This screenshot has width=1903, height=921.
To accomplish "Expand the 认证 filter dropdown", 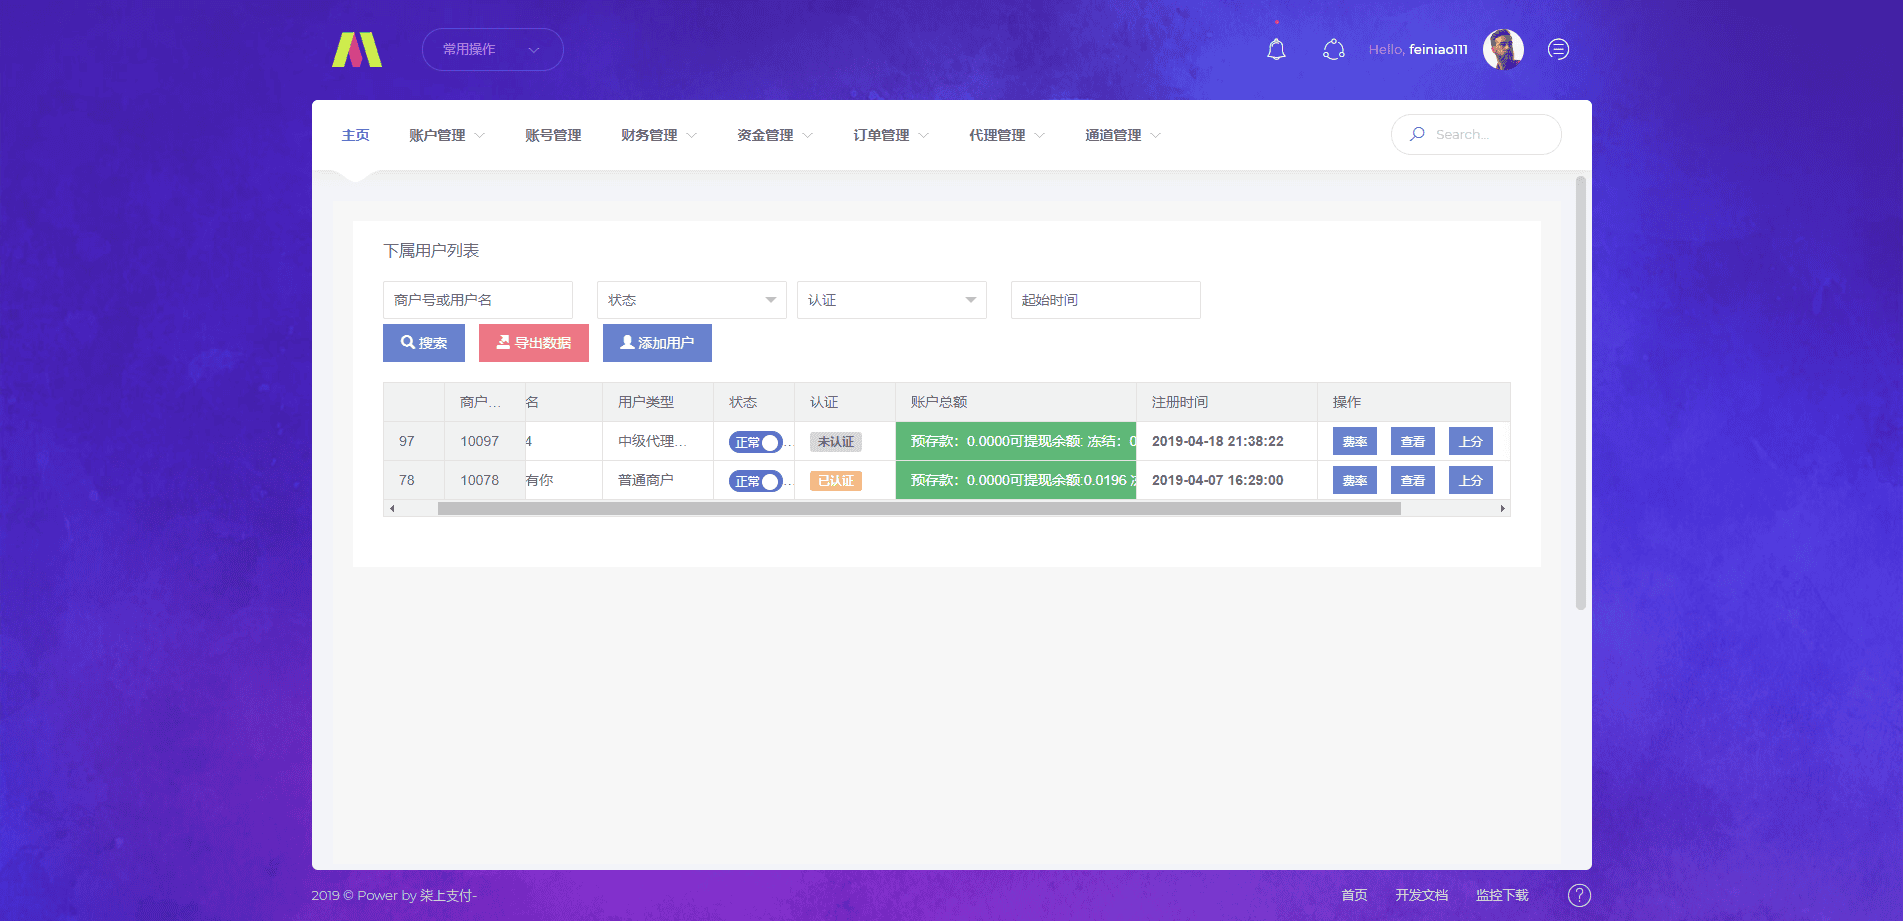I will 891,300.
